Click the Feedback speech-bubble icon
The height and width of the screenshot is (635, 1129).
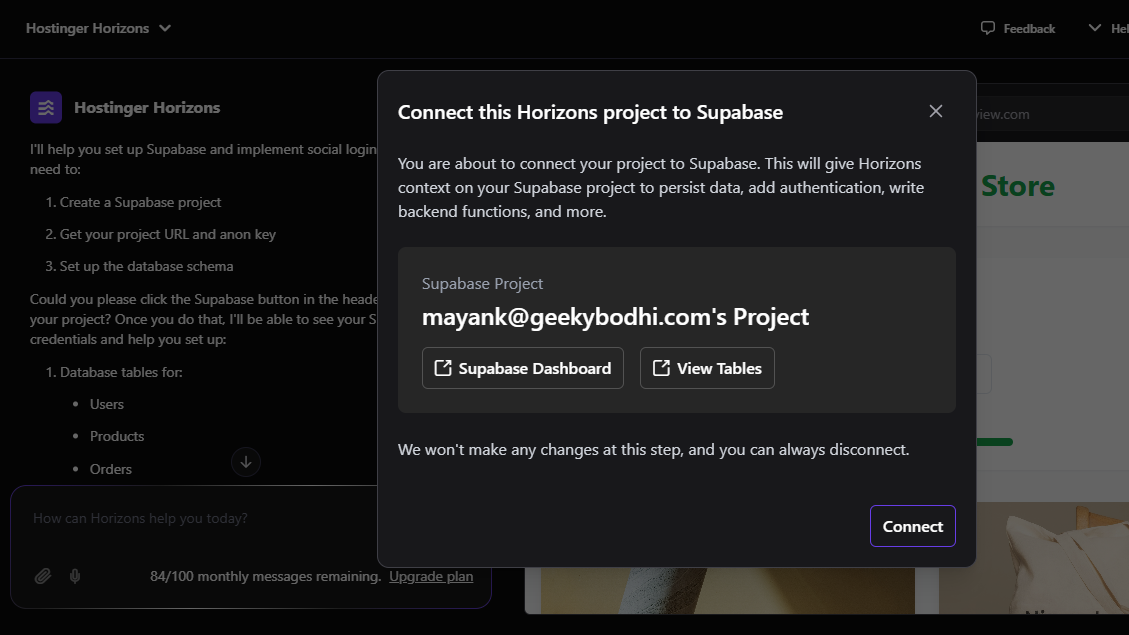[988, 28]
